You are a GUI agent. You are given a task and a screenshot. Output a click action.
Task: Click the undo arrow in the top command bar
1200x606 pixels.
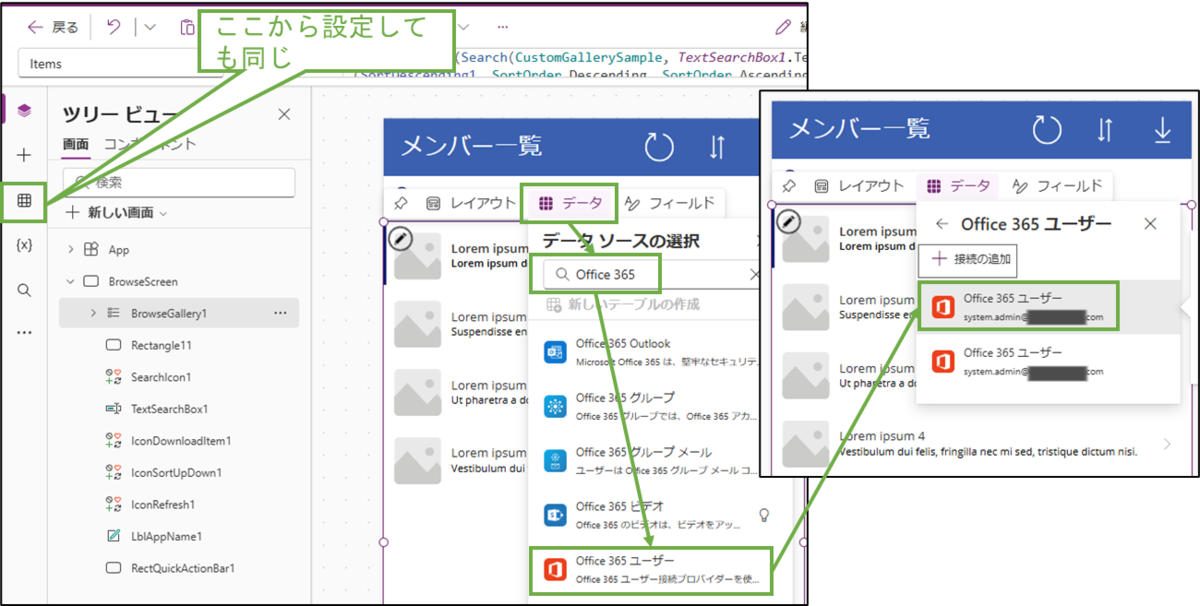pyautogui.click(x=114, y=28)
